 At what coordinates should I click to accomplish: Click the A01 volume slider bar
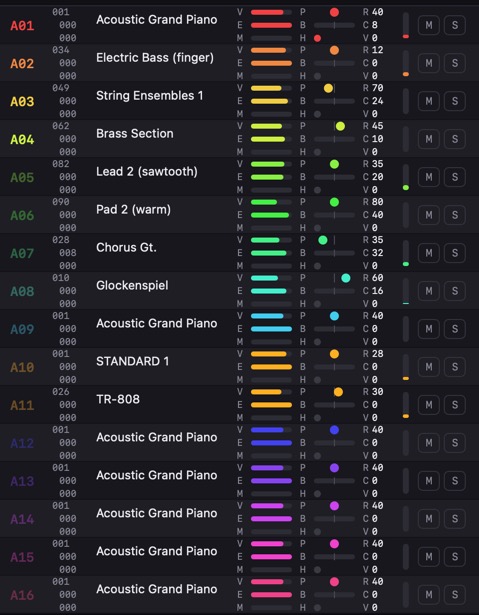click(271, 12)
